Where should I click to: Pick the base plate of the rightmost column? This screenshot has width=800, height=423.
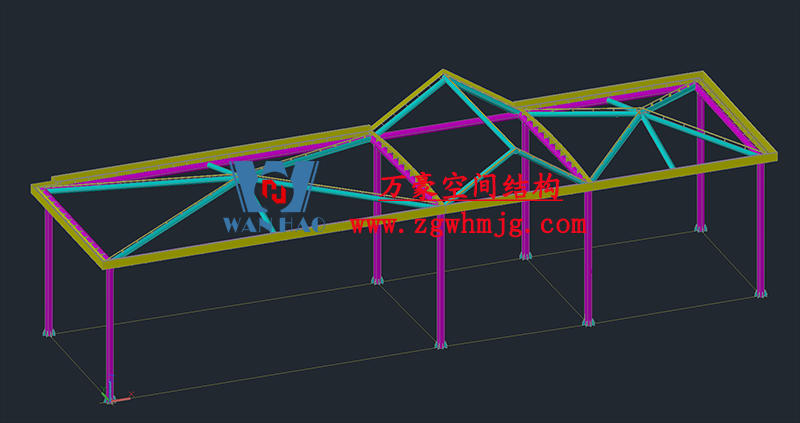tap(760, 292)
